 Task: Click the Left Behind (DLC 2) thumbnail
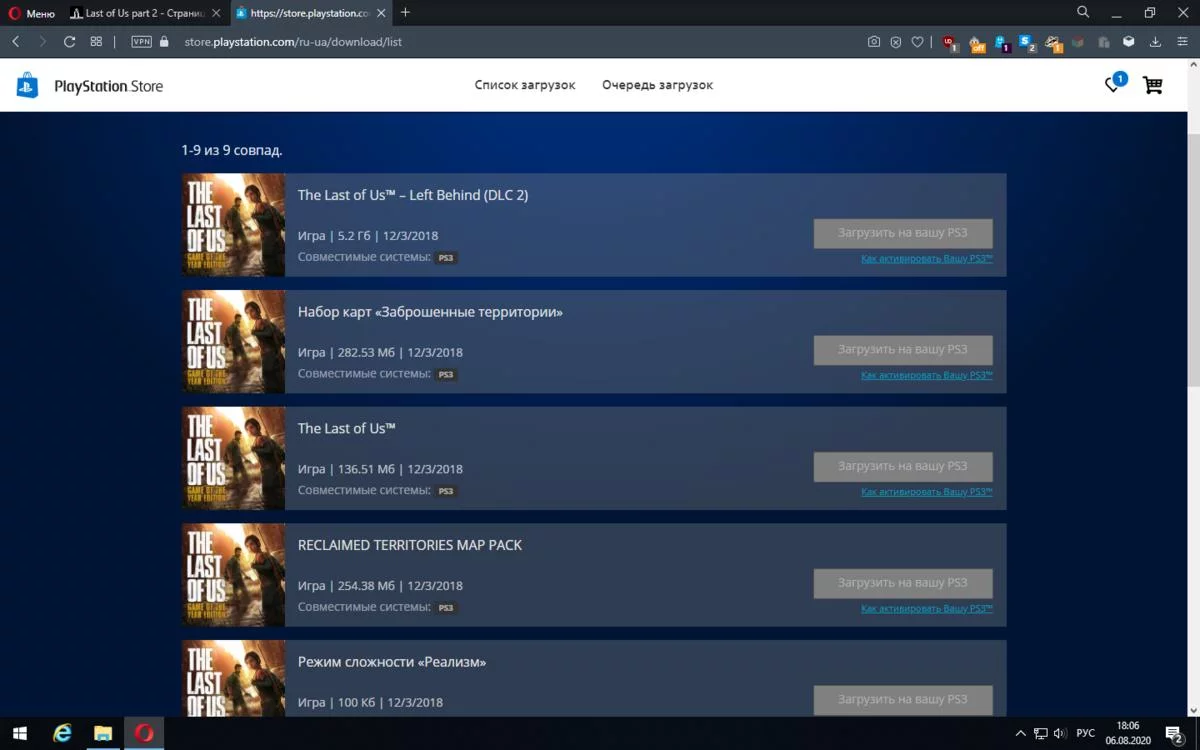tap(233, 225)
